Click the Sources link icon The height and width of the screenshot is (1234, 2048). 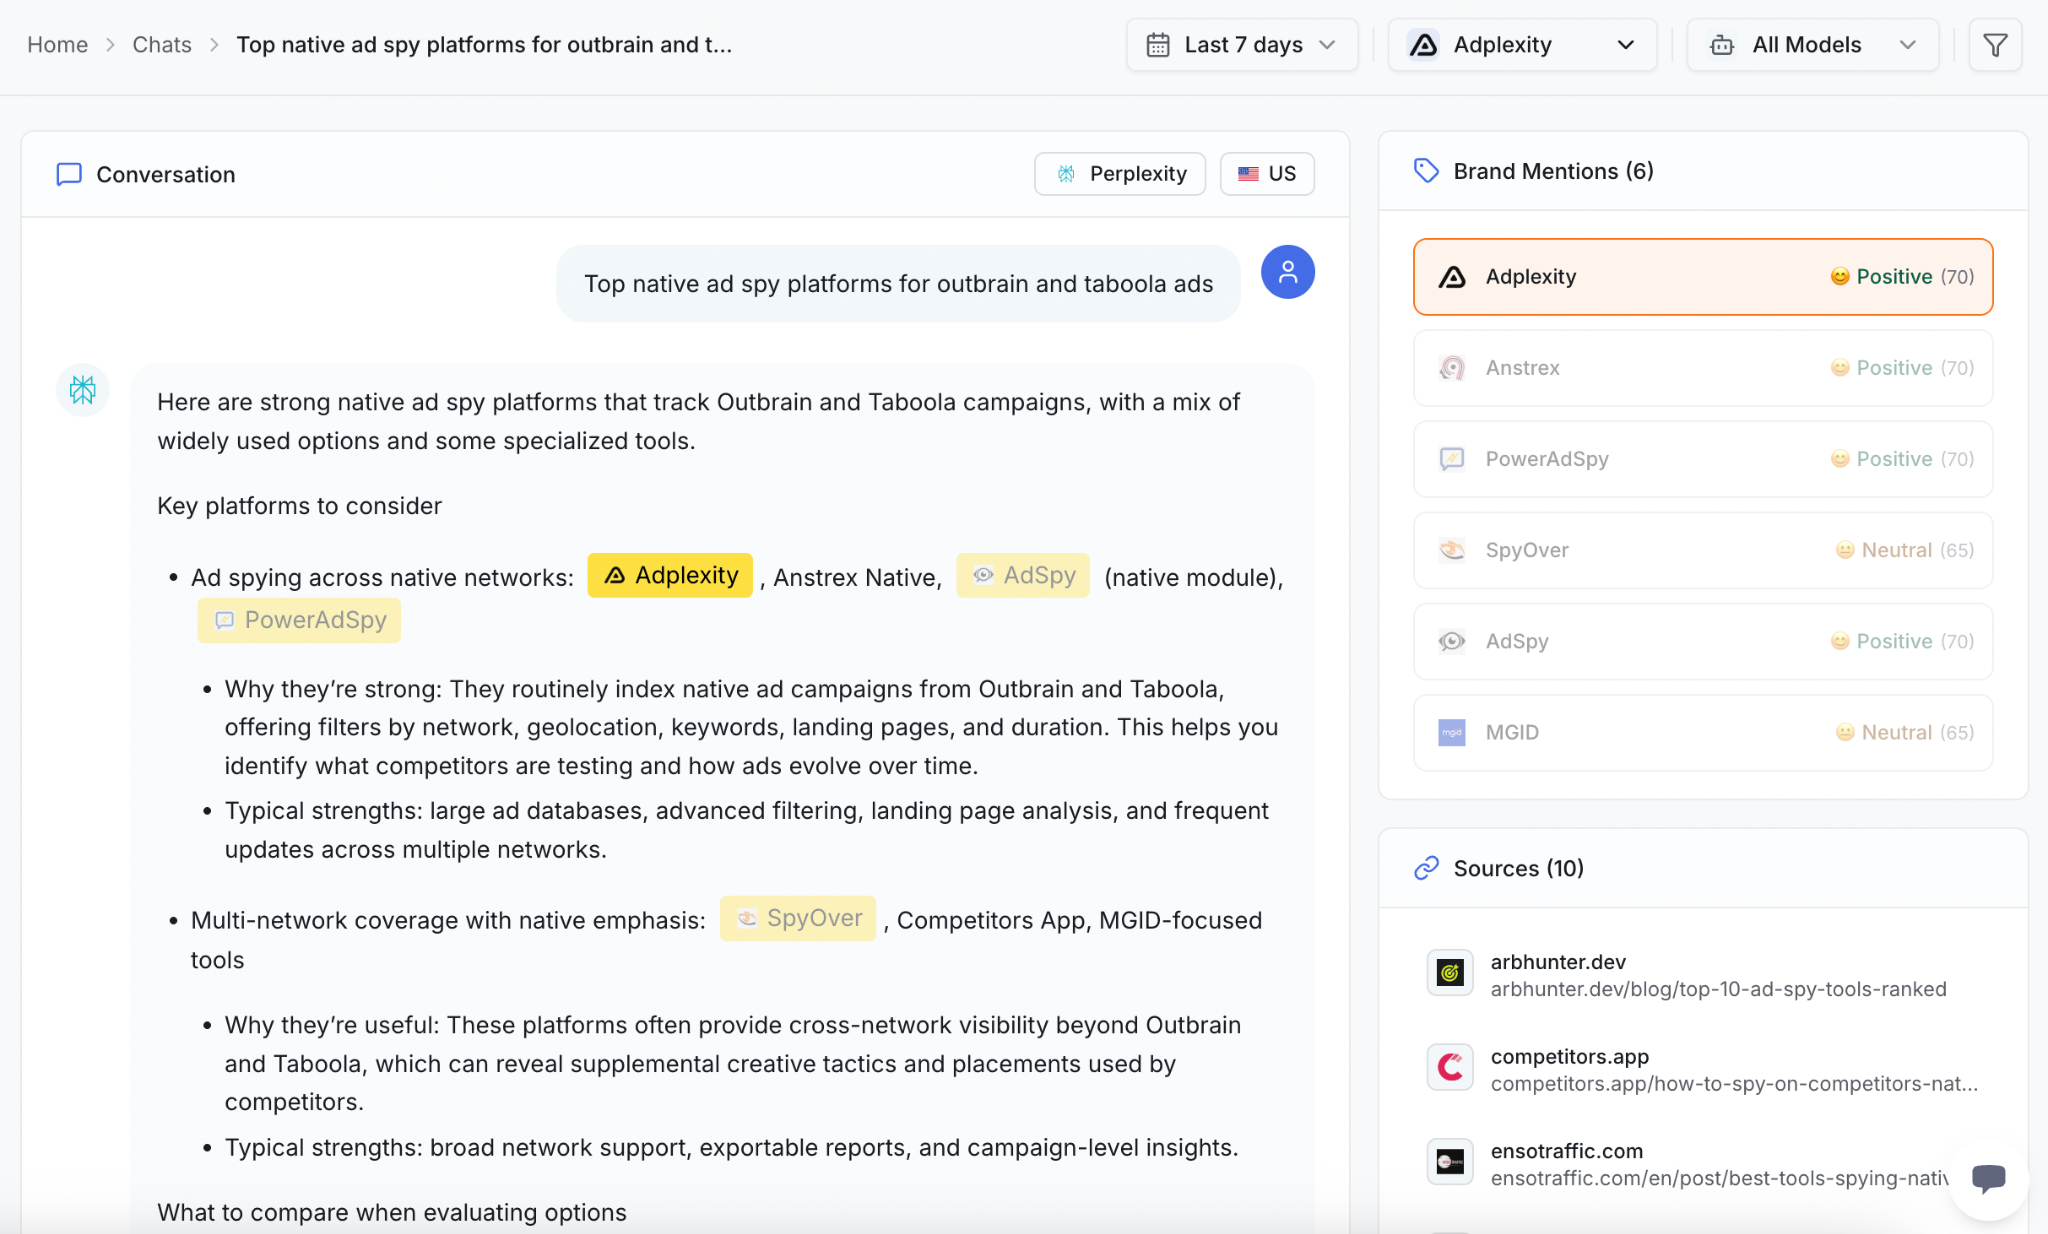click(1426, 868)
